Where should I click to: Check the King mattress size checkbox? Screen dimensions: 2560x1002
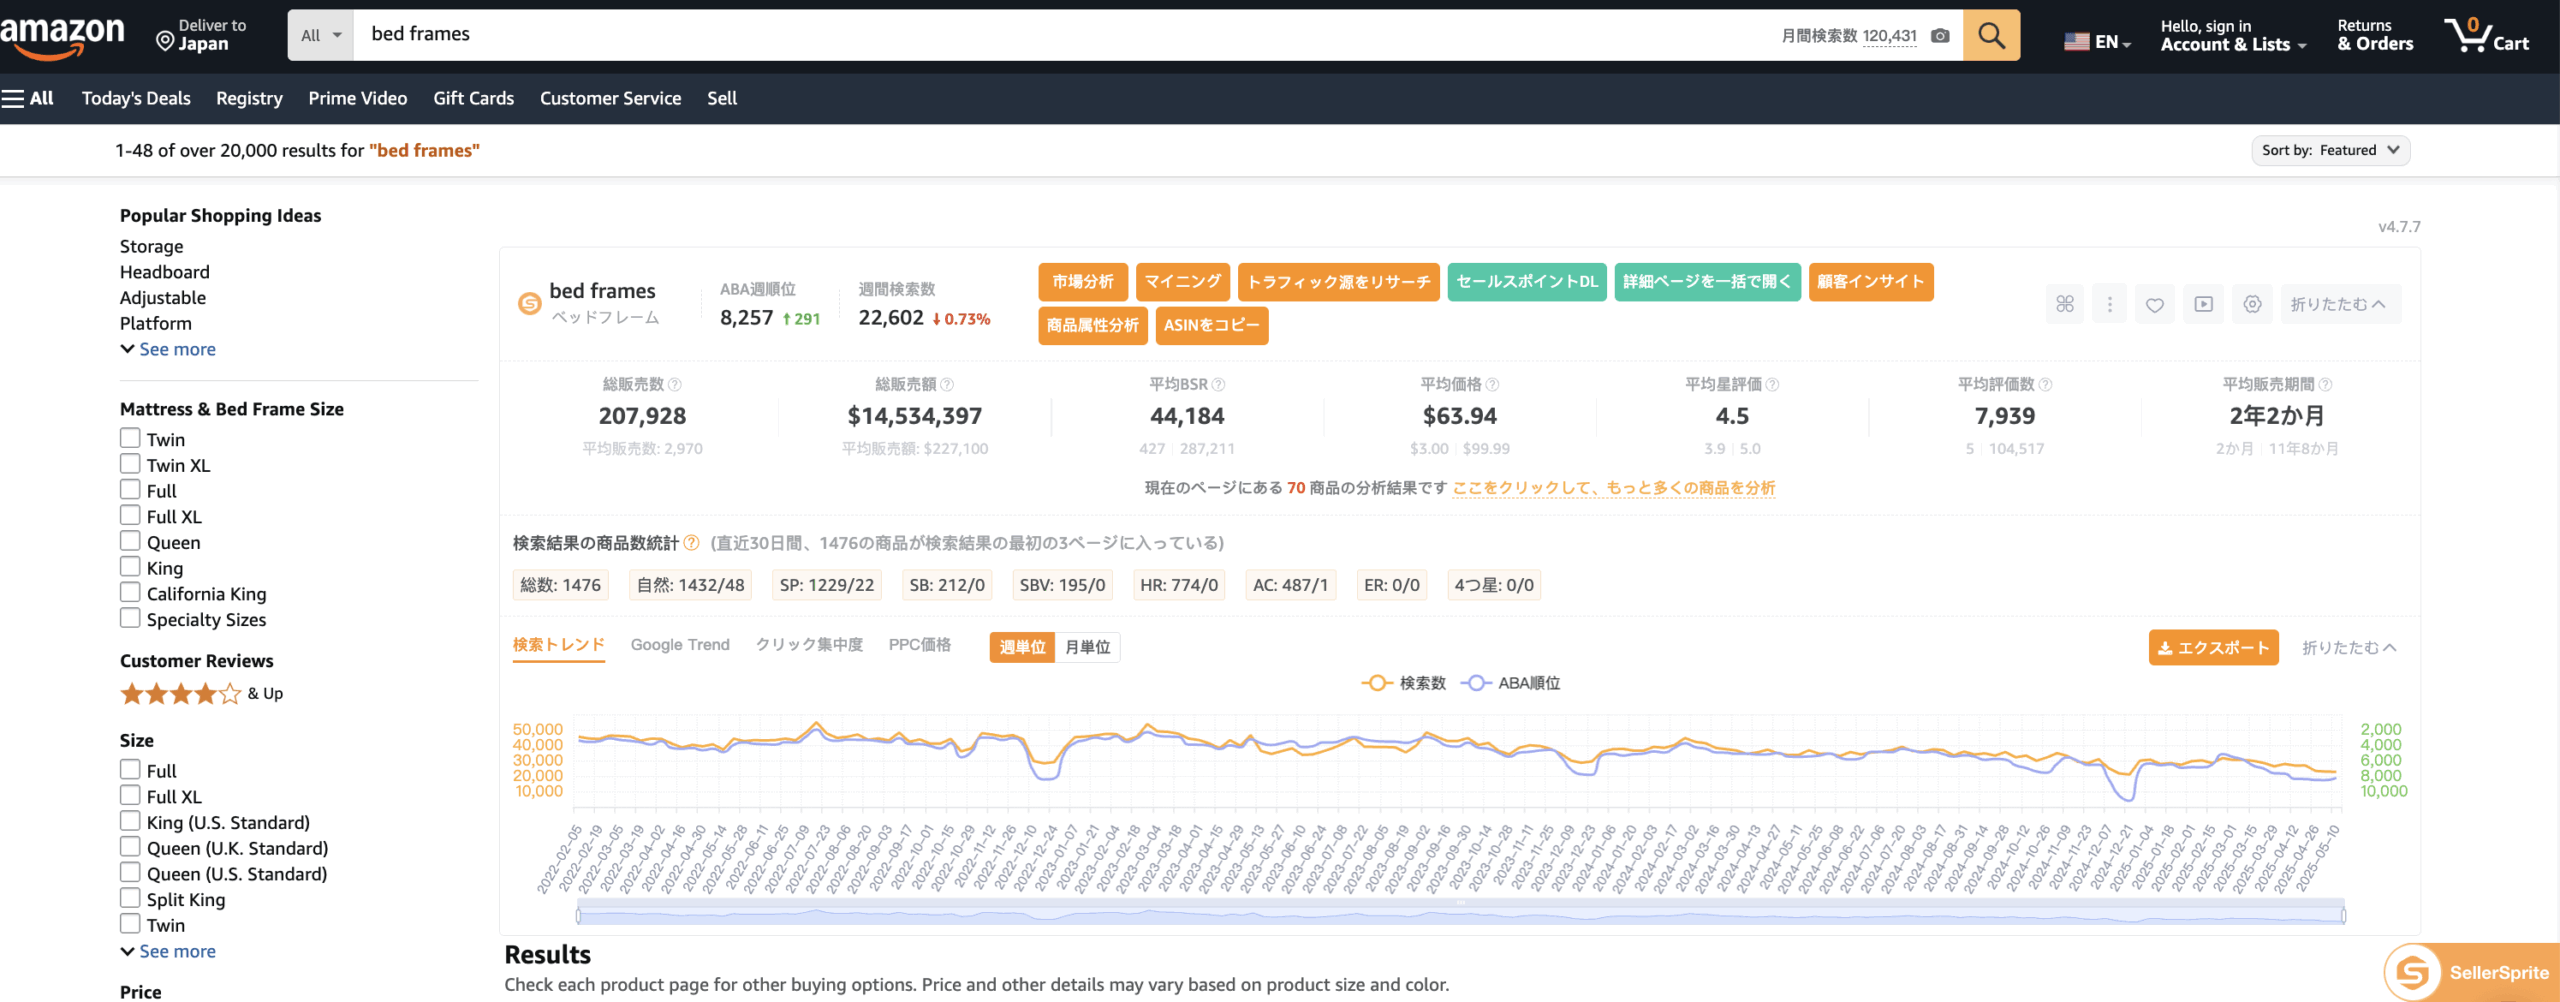130,567
